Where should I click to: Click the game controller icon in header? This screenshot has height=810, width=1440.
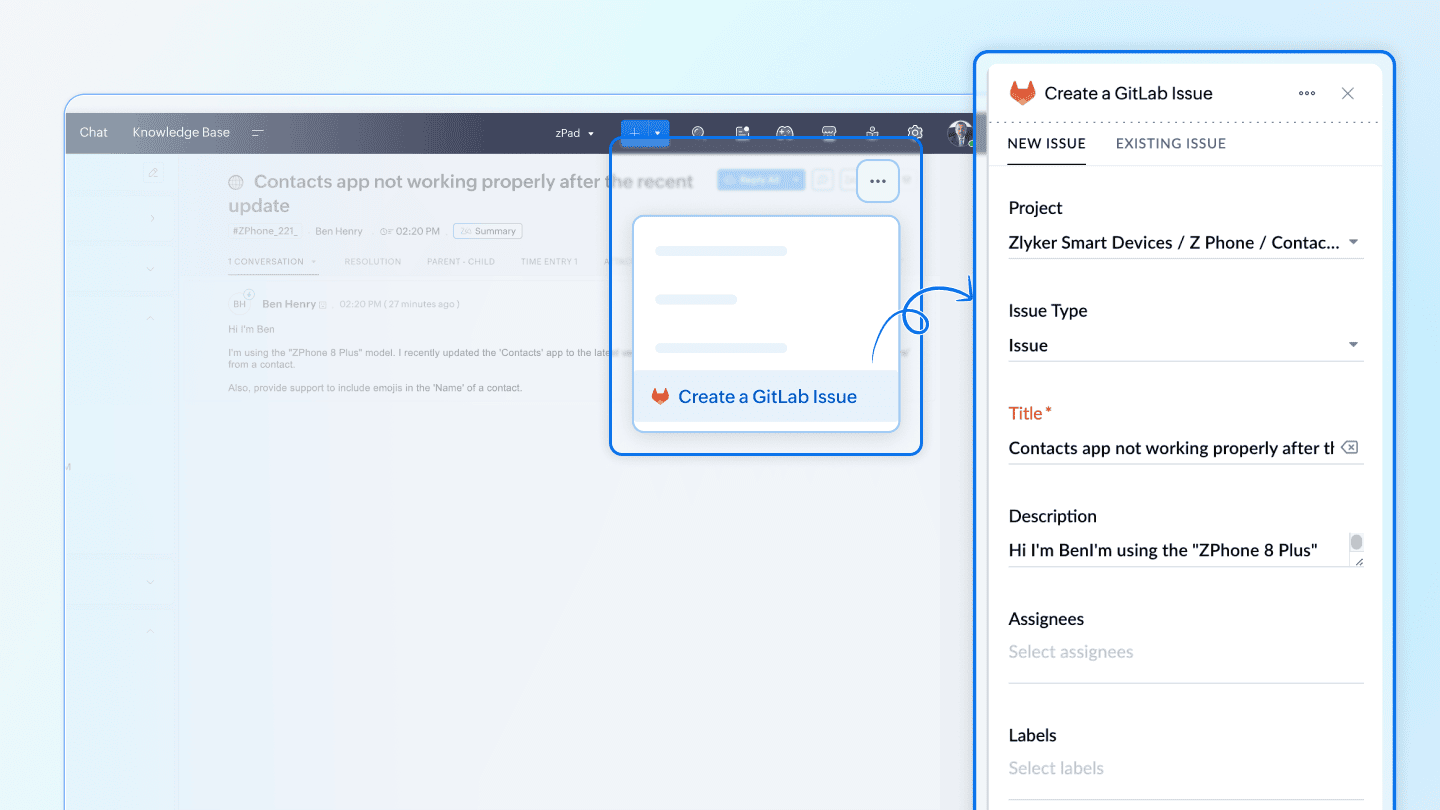[x=786, y=132]
